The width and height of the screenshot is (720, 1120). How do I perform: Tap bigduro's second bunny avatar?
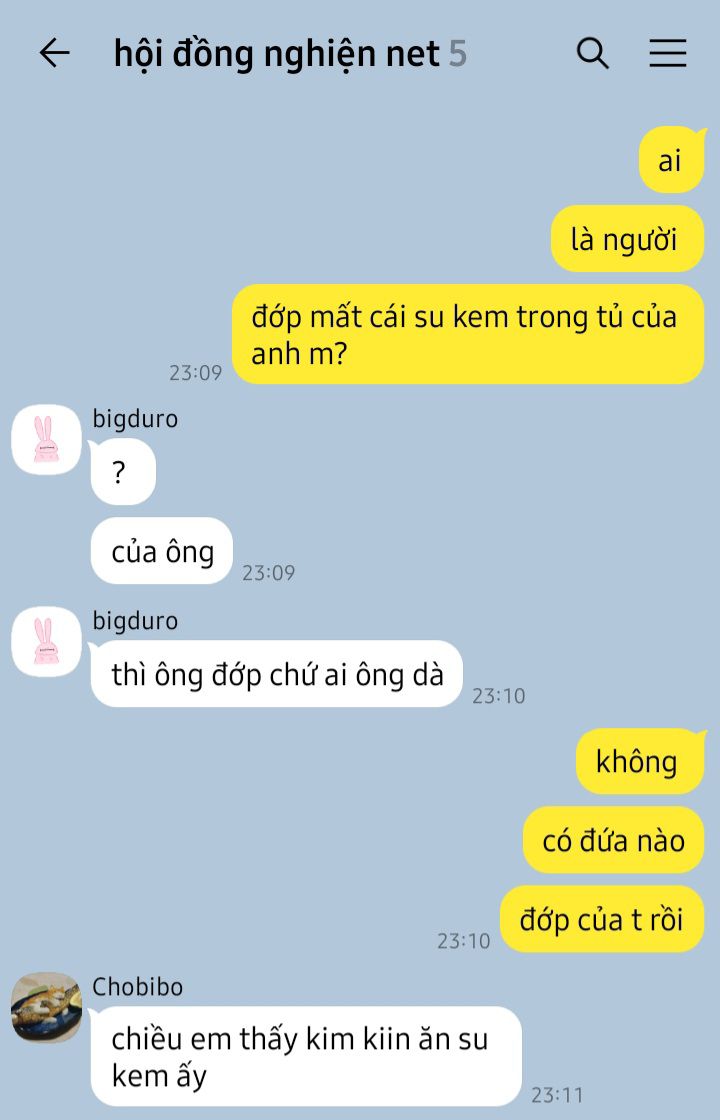coord(46,641)
